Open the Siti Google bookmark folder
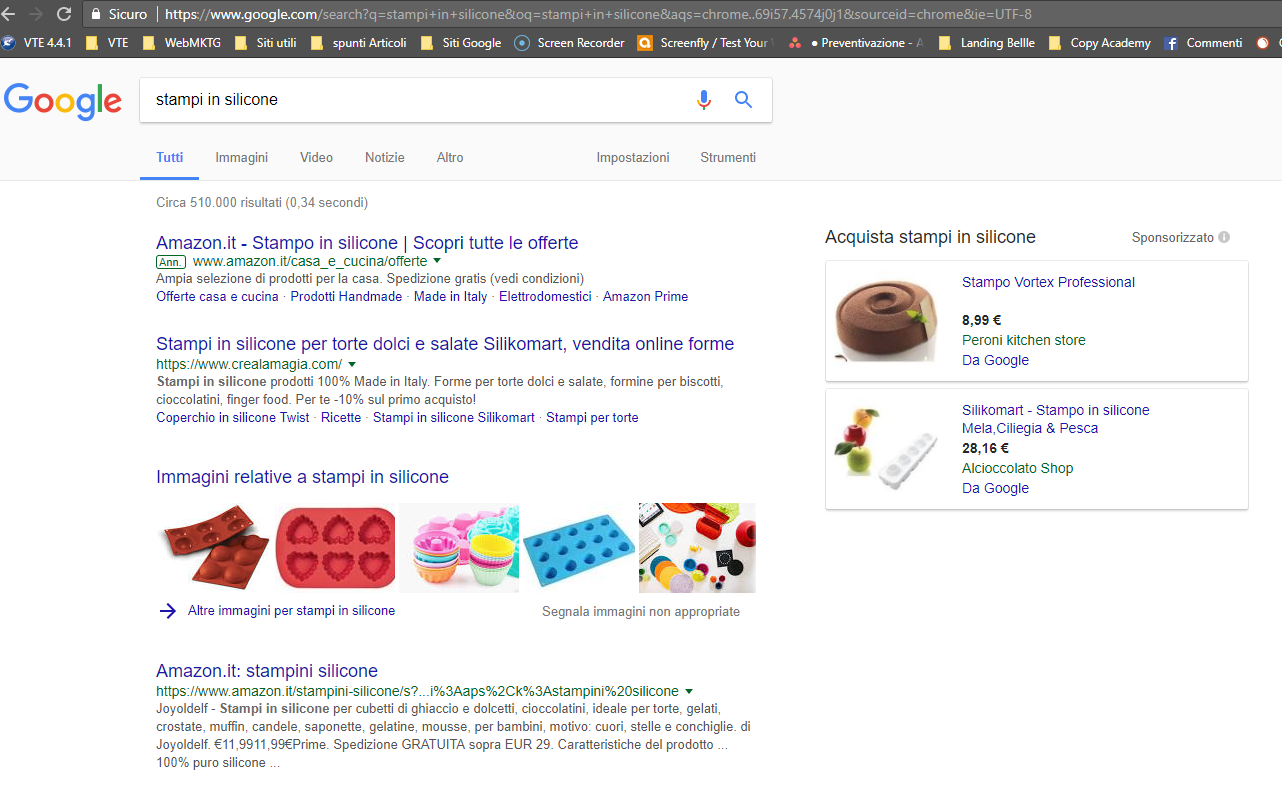Viewport: 1282px width, 787px height. click(x=461, y=43)
